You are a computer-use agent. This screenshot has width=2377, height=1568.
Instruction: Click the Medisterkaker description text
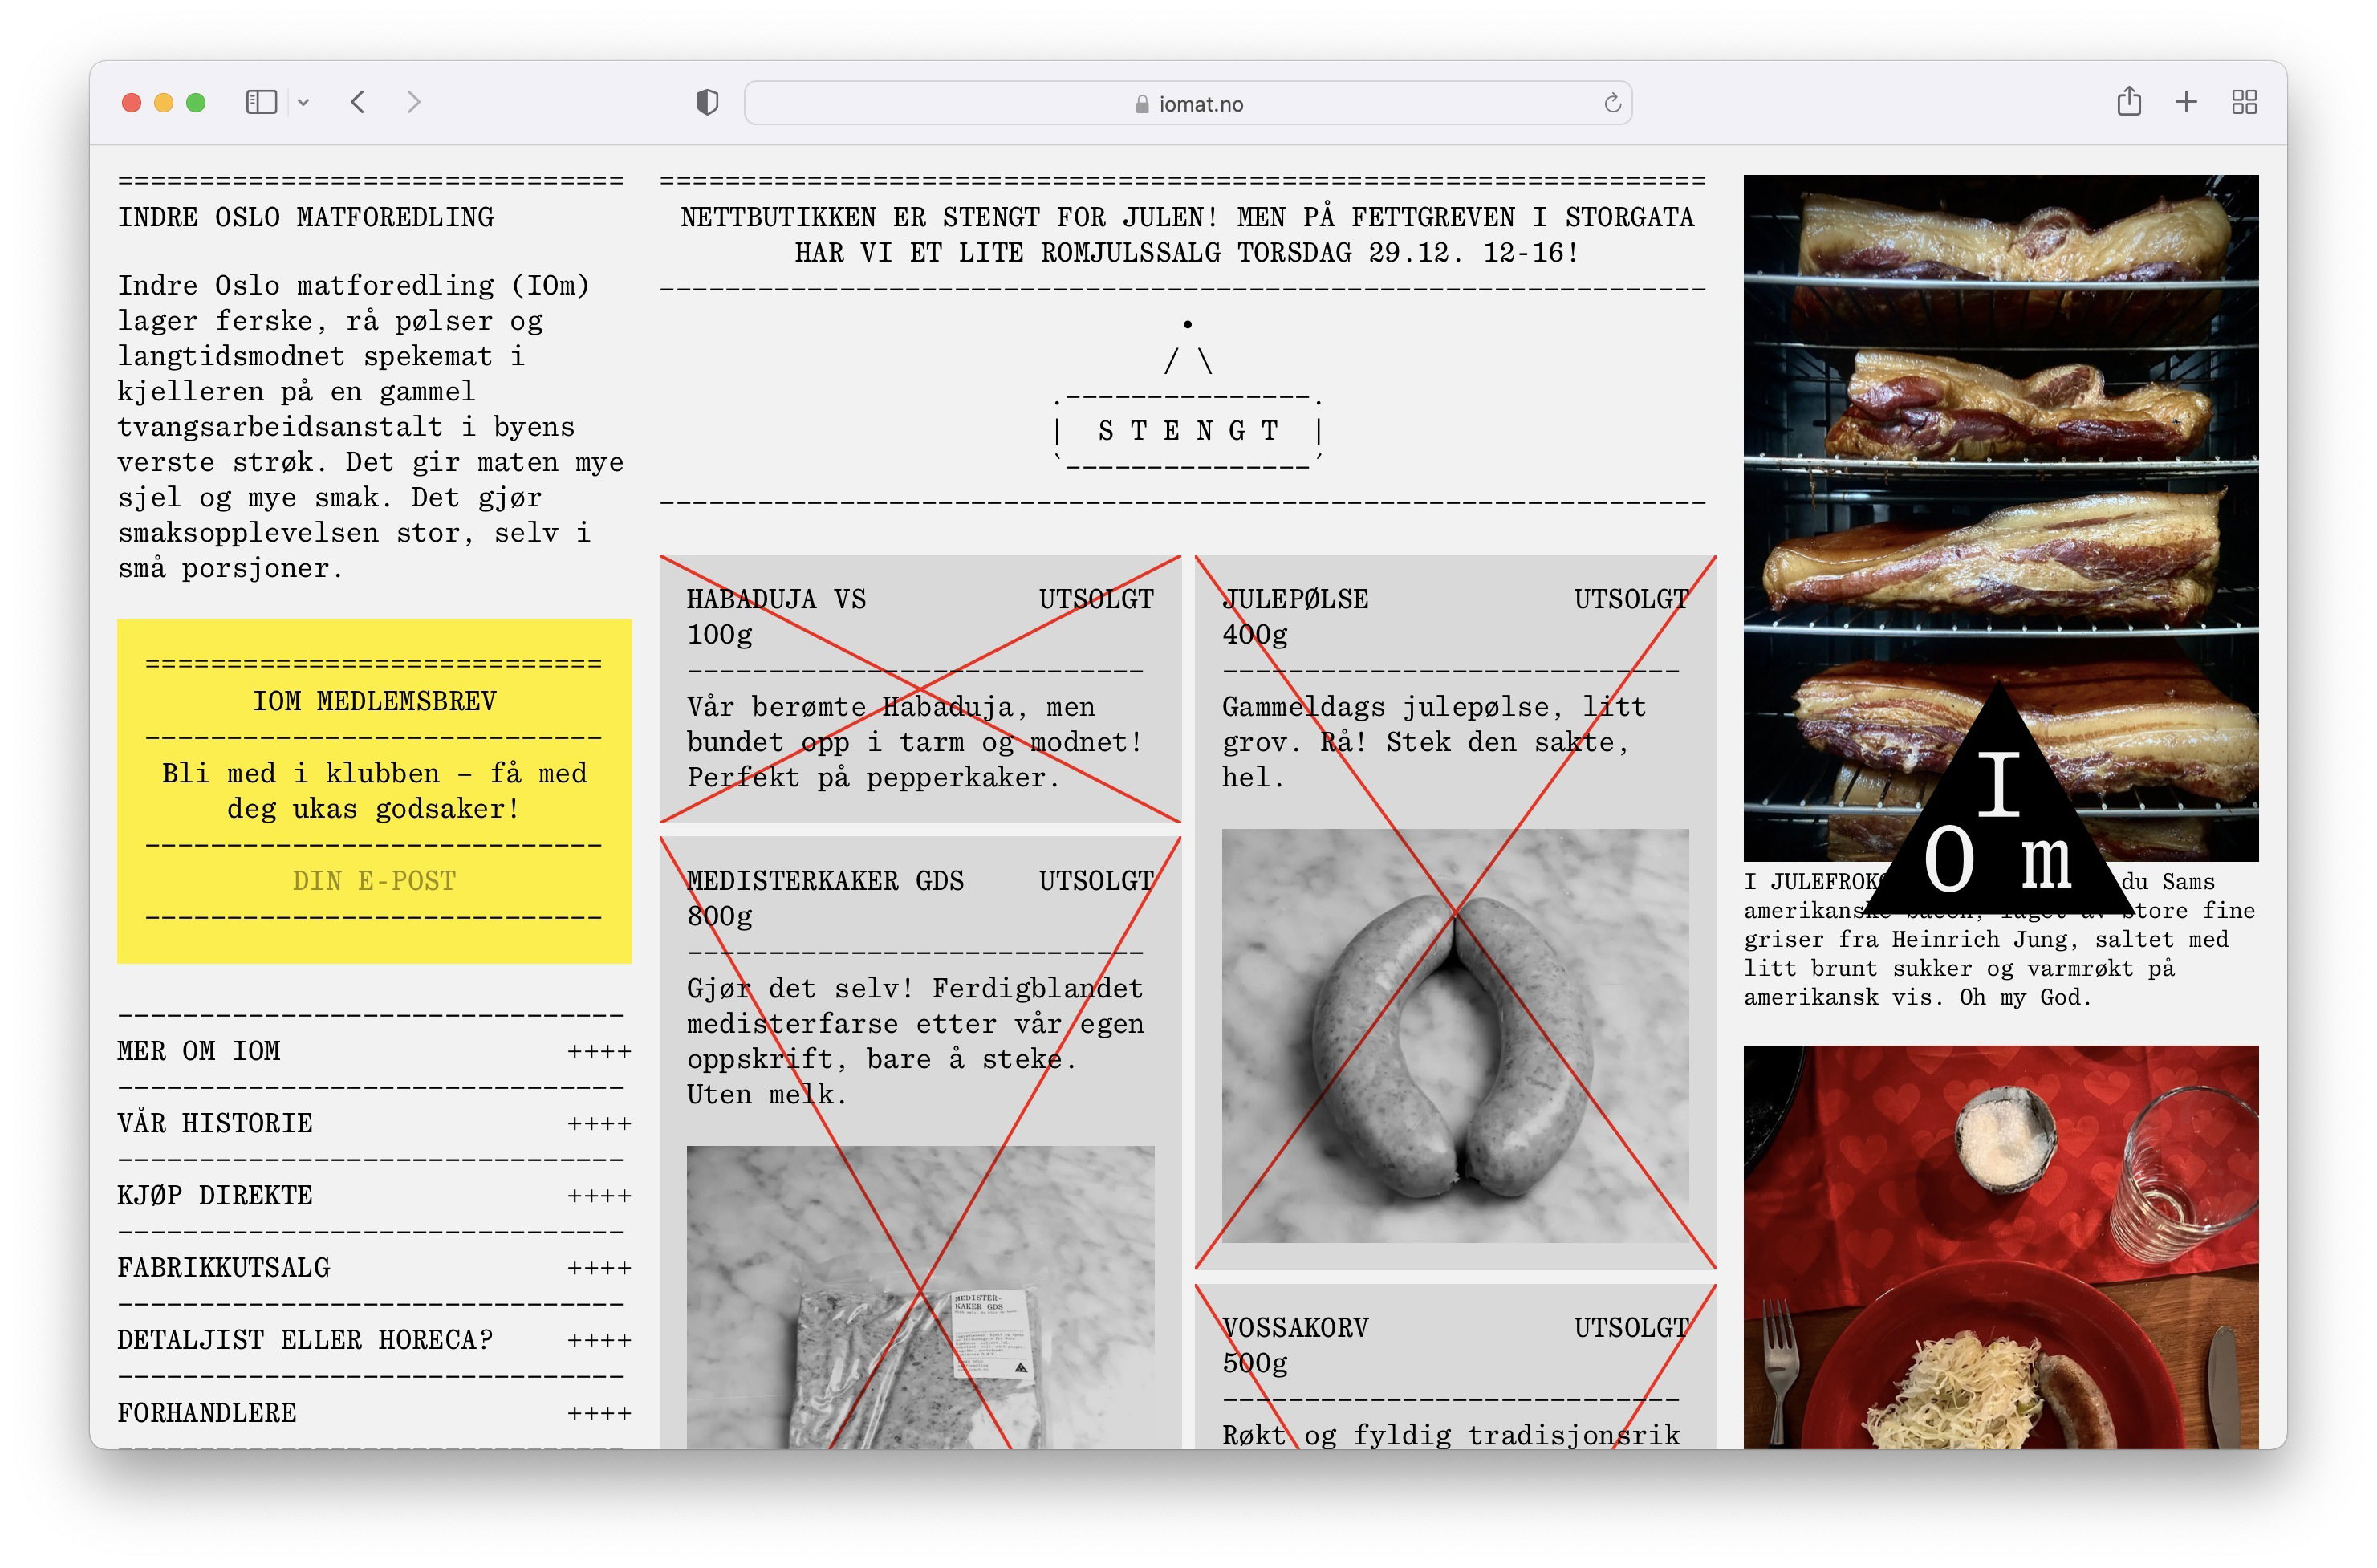915,1041
